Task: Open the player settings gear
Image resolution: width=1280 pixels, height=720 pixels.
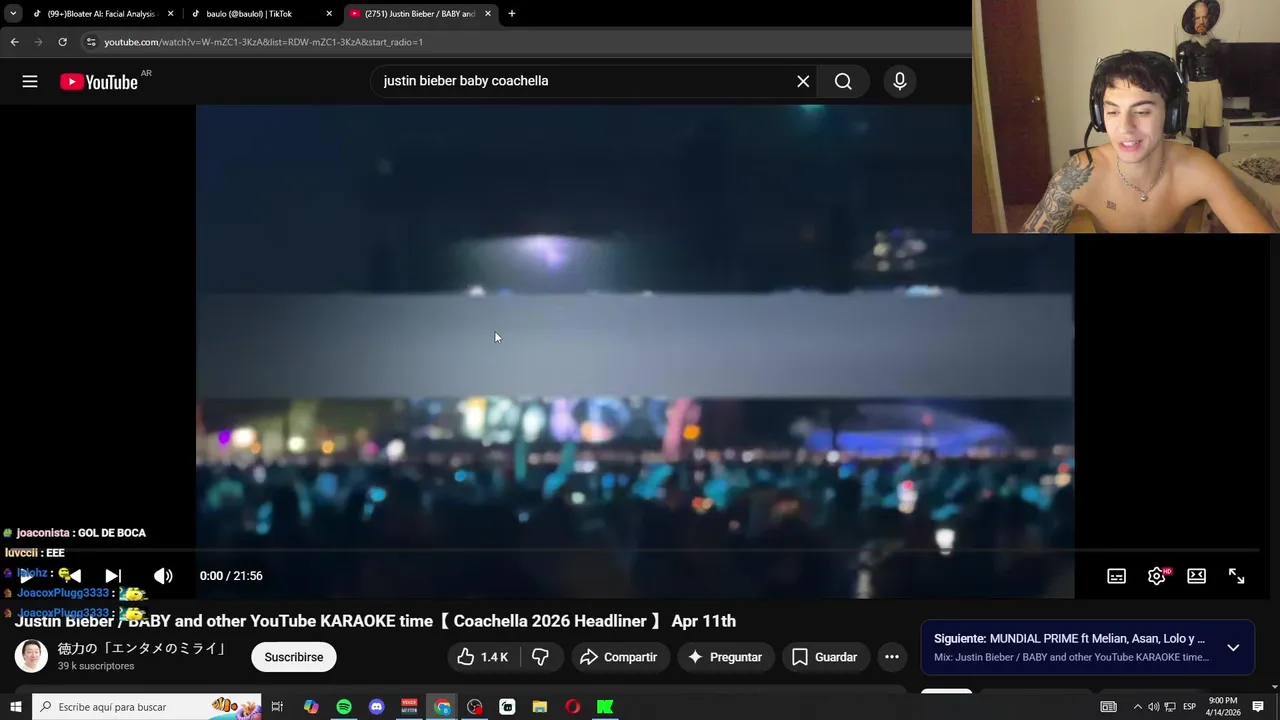Action: [x=1157, y=576]
